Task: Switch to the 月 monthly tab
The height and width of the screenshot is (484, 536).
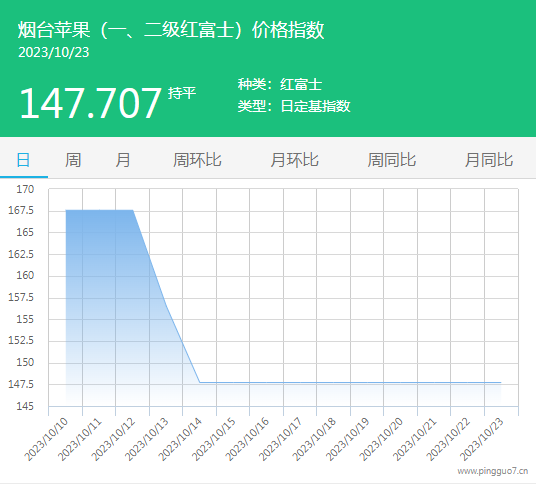Action: coord(123,160)
